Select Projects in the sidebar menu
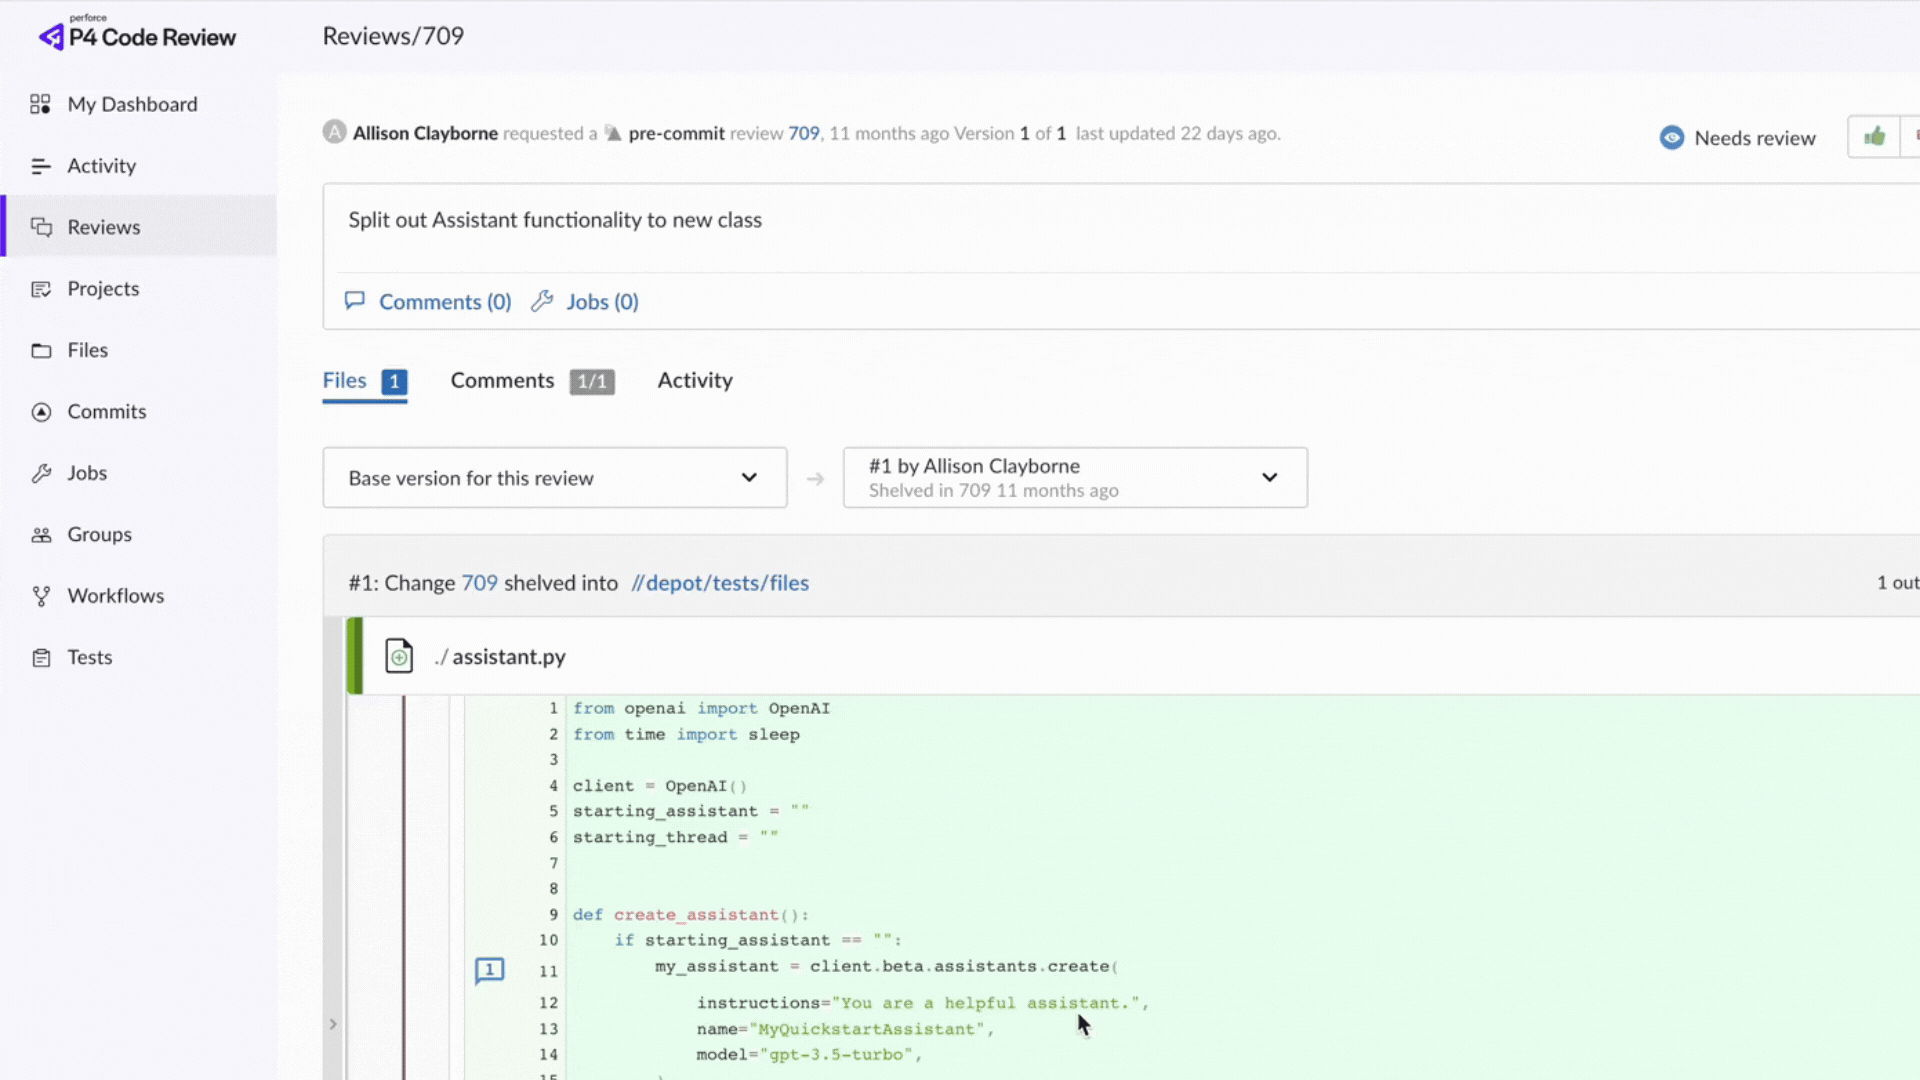 (x=103, y=289)
